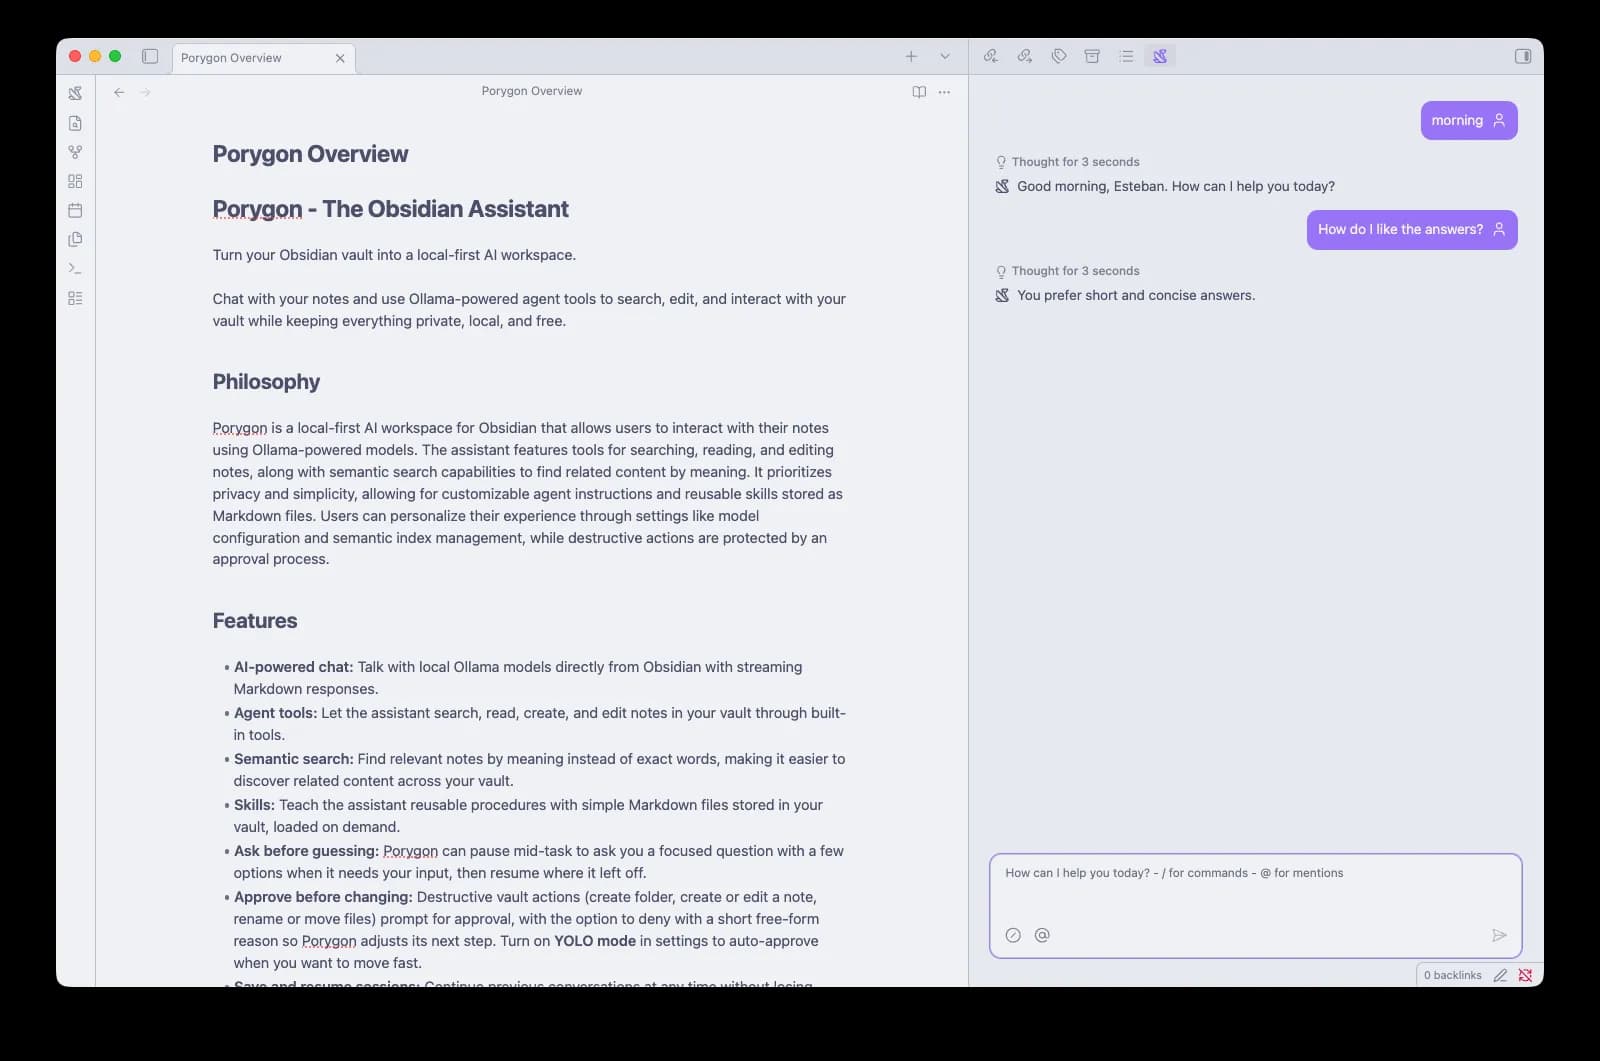Open the tags panel tab

coord(1059,56)
